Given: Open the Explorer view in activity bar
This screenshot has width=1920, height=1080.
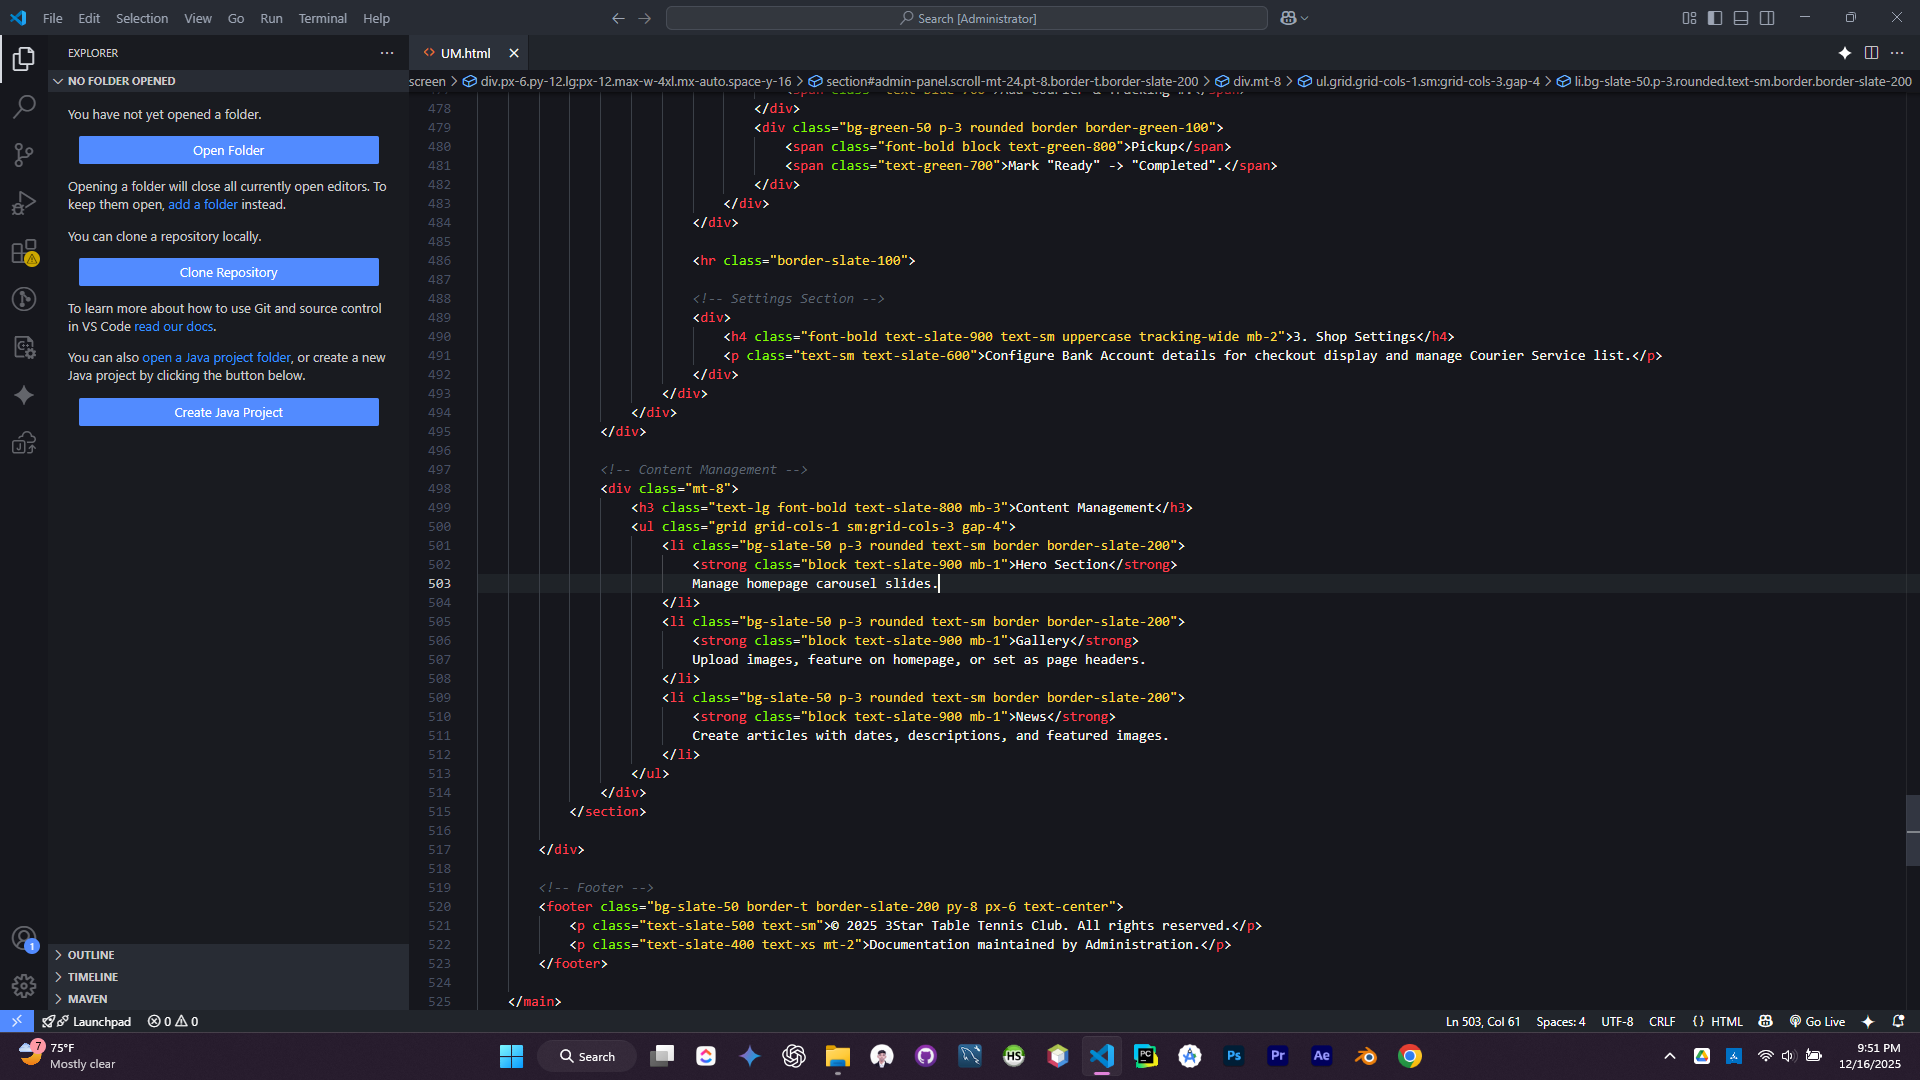Looking at the screenshot, I should click(24, 59).
